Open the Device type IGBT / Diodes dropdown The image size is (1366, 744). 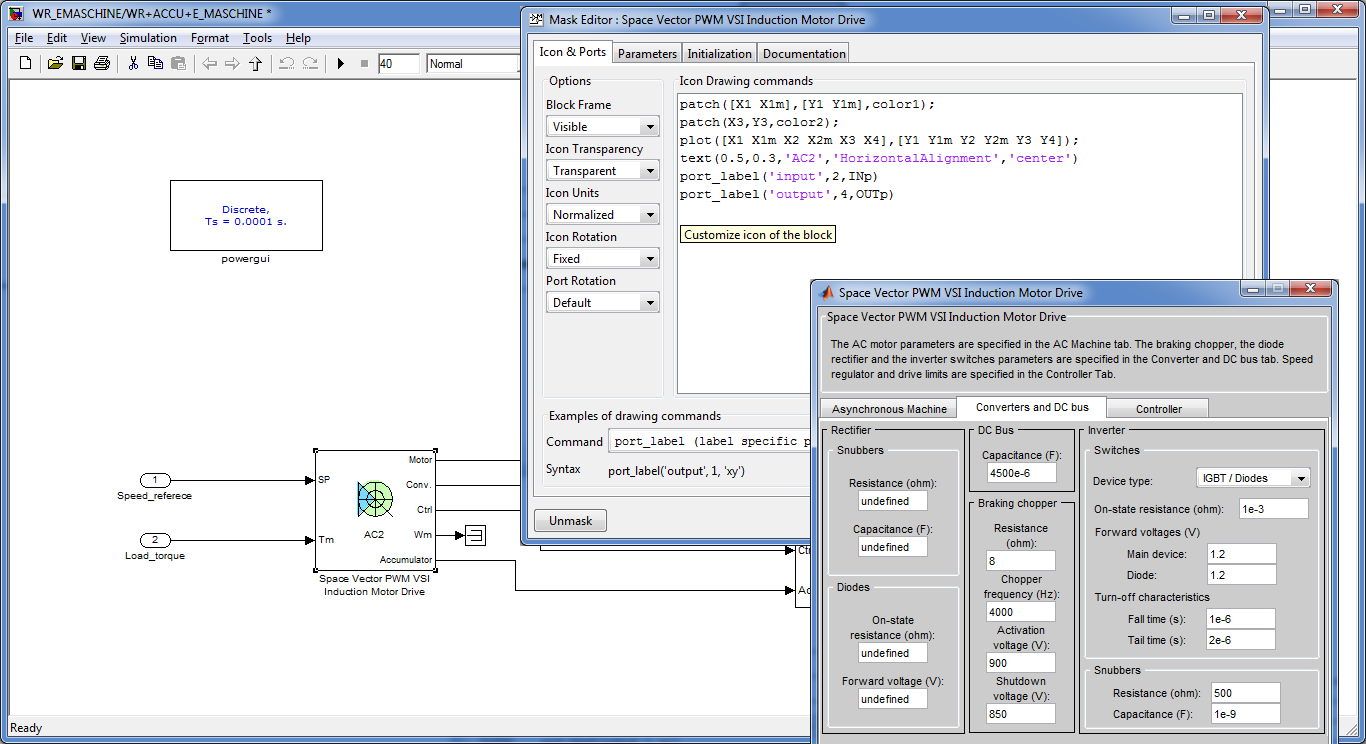tap(1253, 479)
